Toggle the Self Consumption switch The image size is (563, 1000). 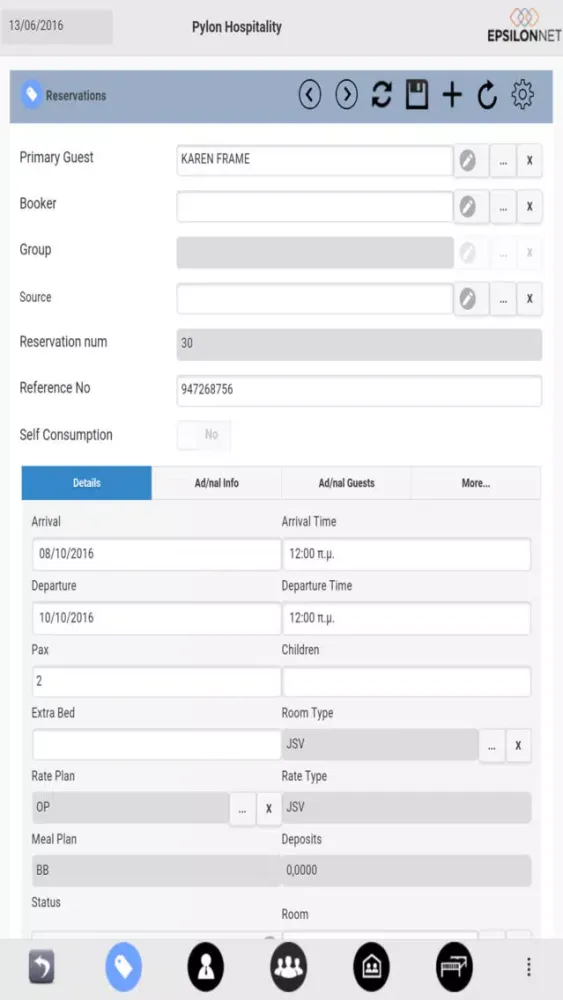point(204,435)
